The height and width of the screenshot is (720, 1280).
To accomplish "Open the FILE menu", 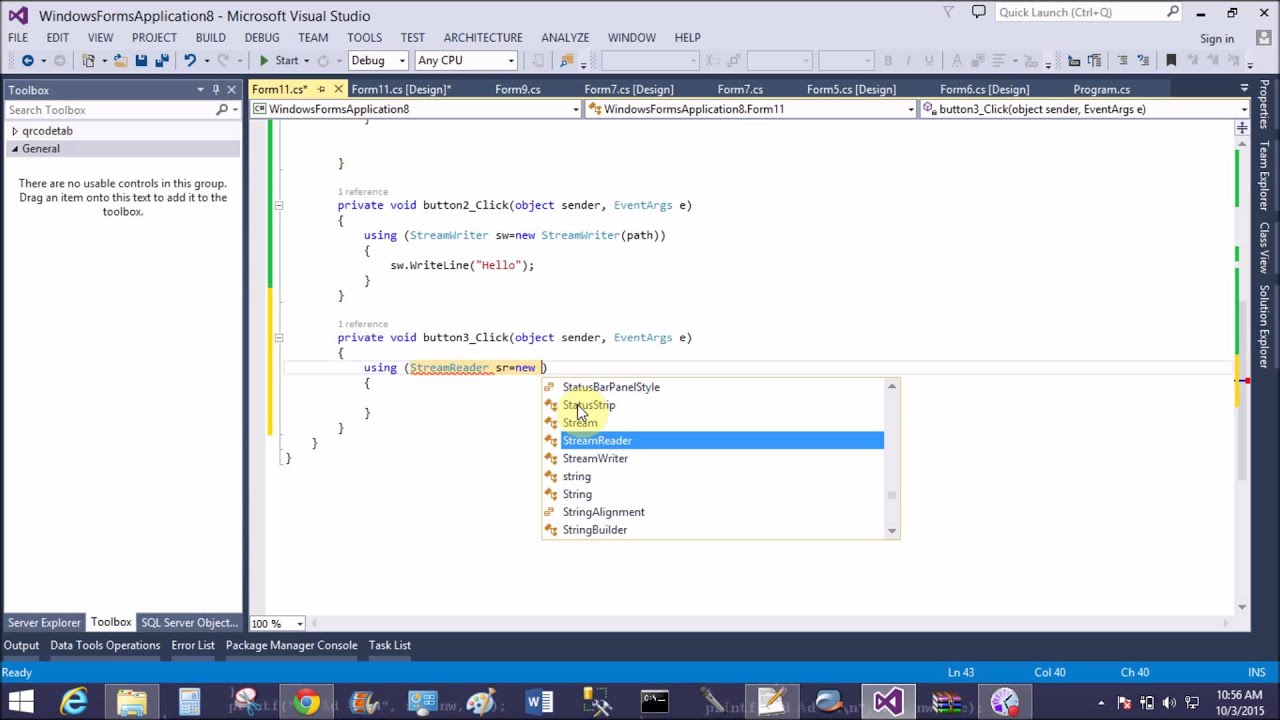I will [18, 37].
